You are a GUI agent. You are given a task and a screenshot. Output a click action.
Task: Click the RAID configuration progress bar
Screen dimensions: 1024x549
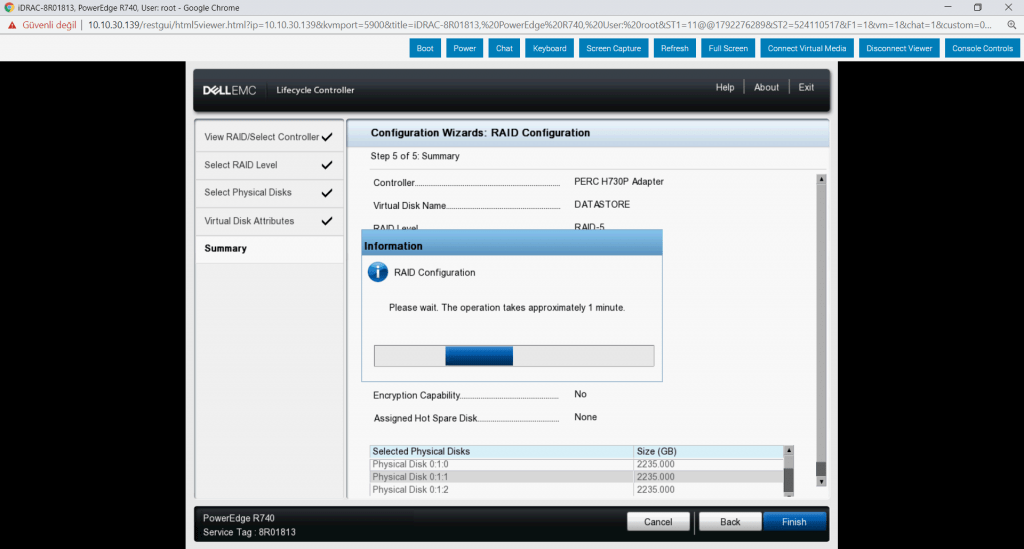tap(513, 356)
